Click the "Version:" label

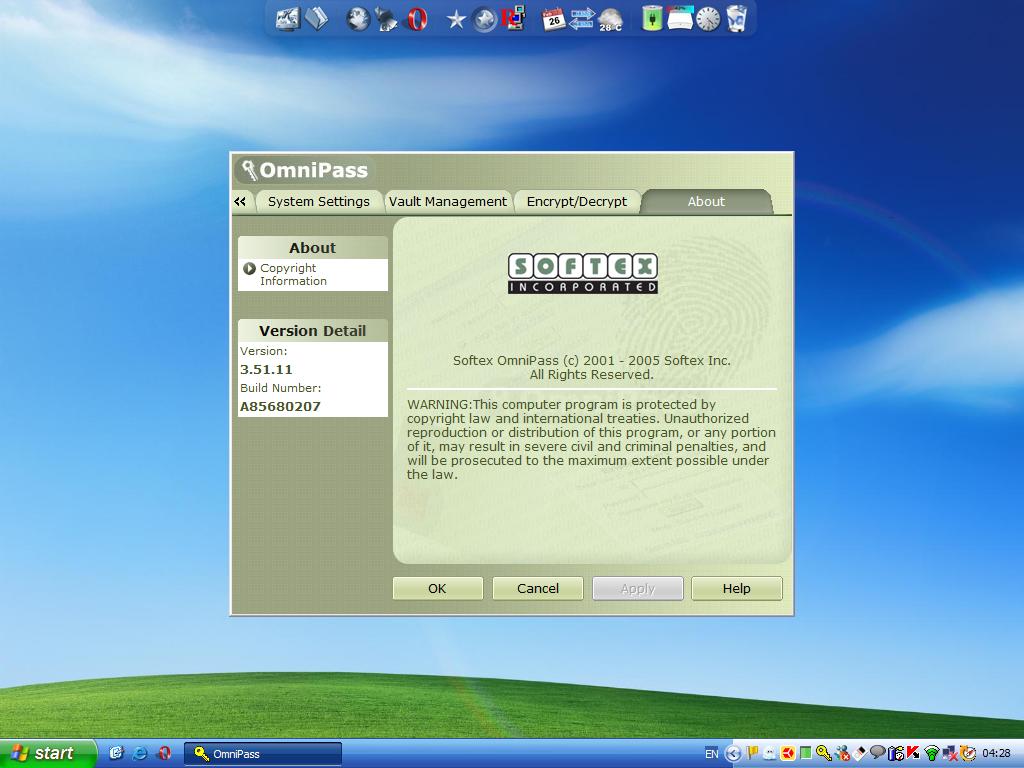(x=263, y=351)
